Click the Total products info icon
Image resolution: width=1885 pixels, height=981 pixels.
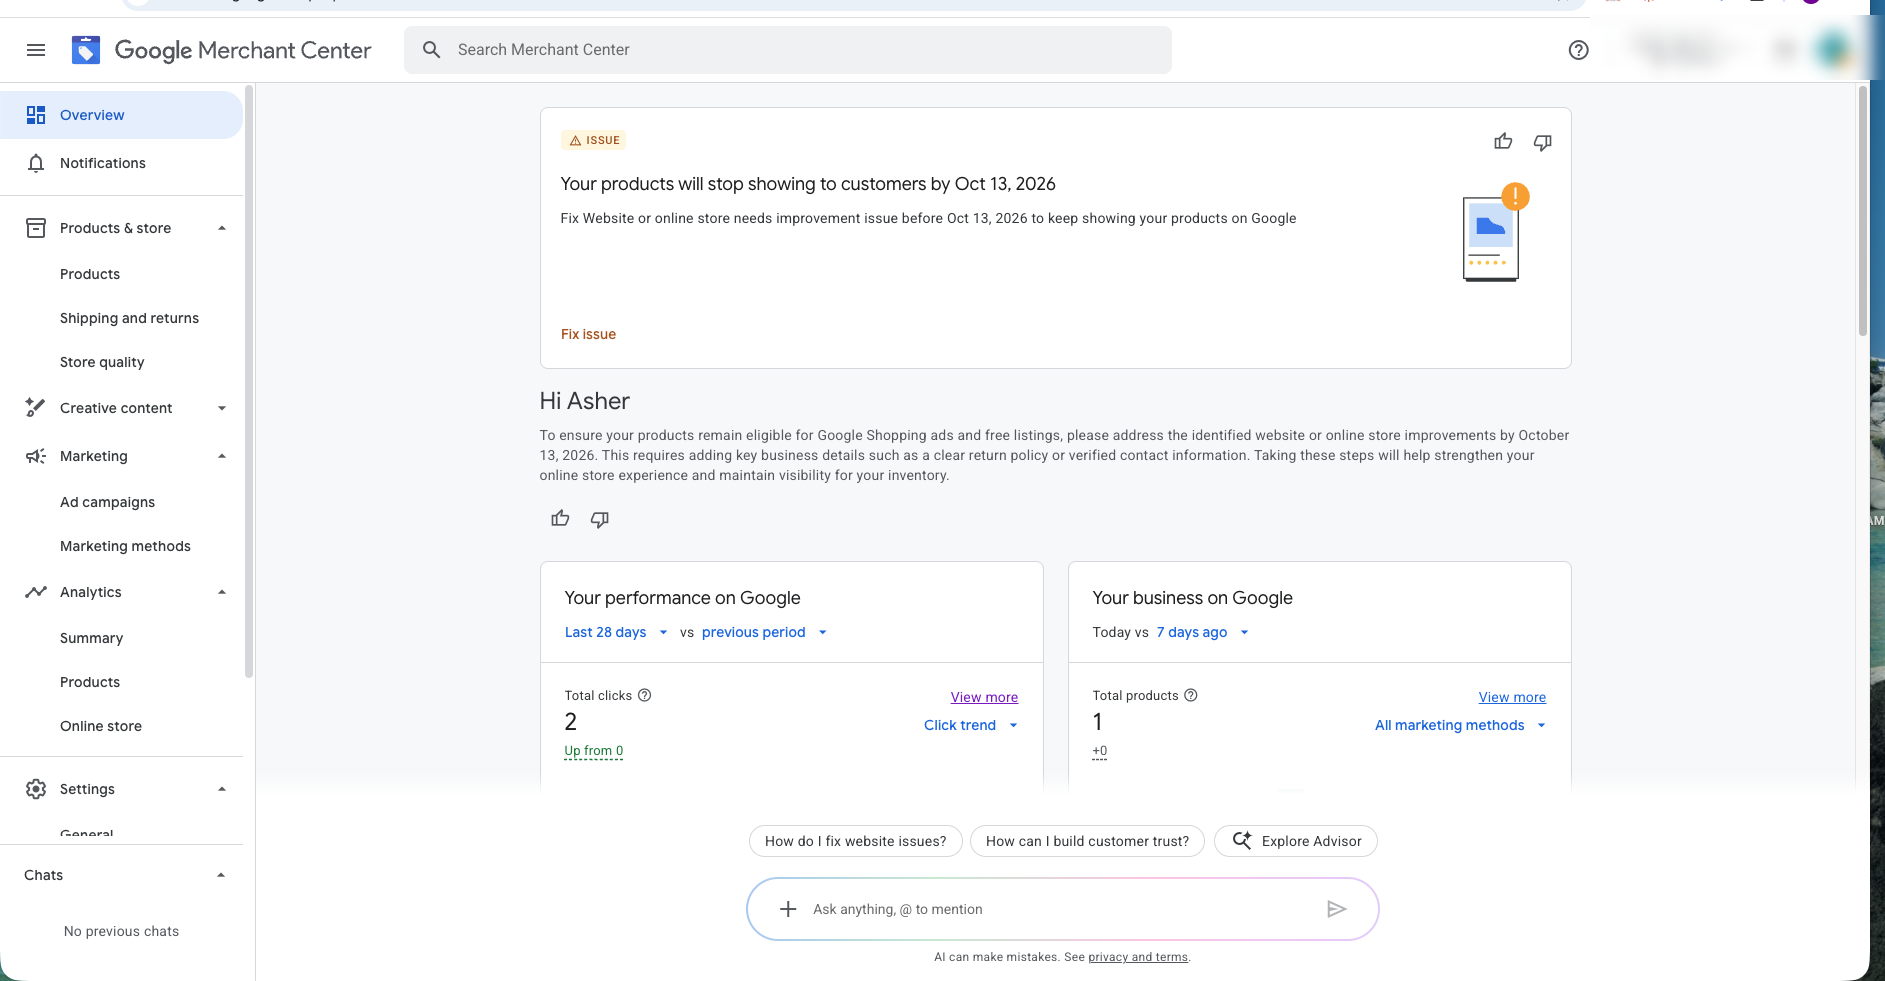click(1191, 695)
